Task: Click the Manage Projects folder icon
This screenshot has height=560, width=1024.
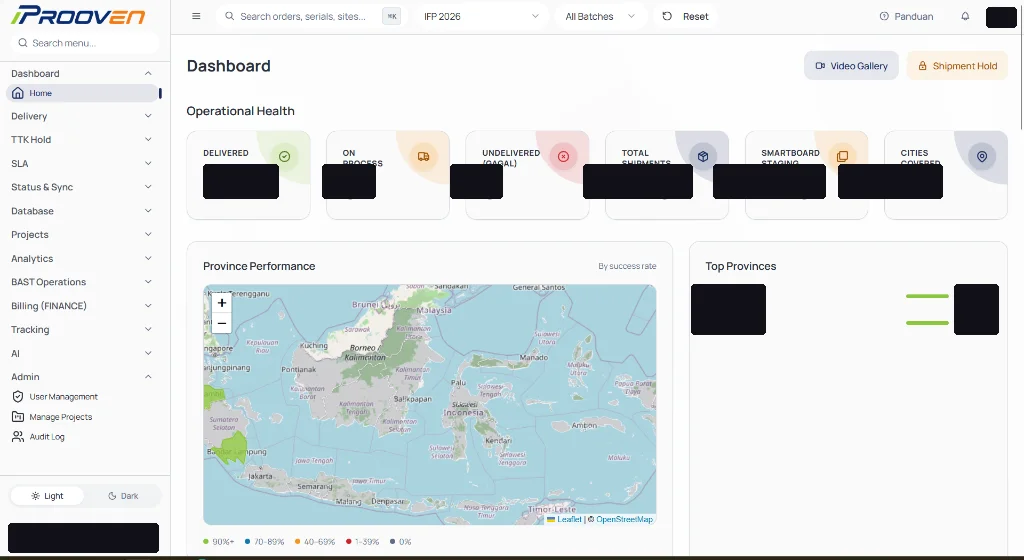Action: 18,416
